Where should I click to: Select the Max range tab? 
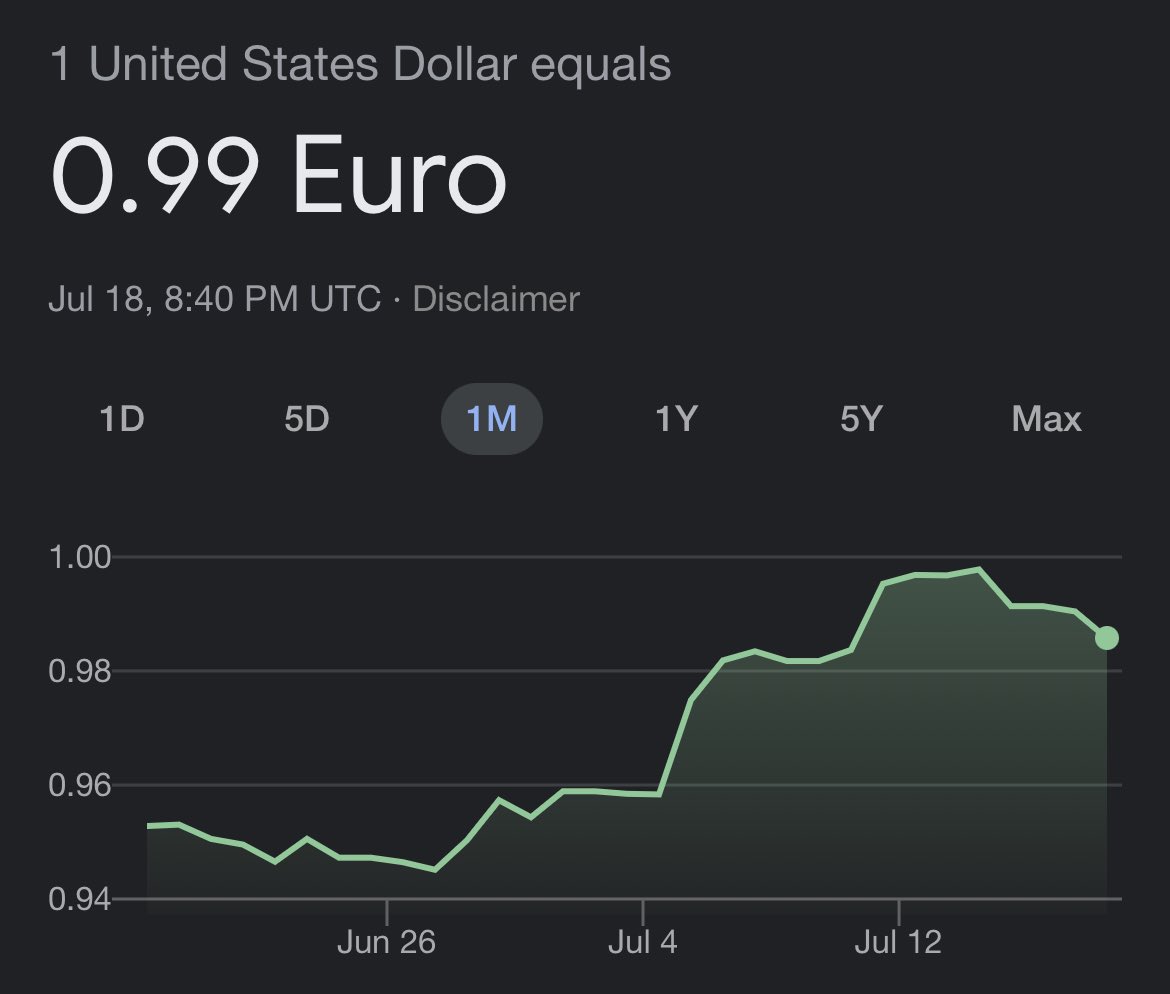click(1046, 419)
